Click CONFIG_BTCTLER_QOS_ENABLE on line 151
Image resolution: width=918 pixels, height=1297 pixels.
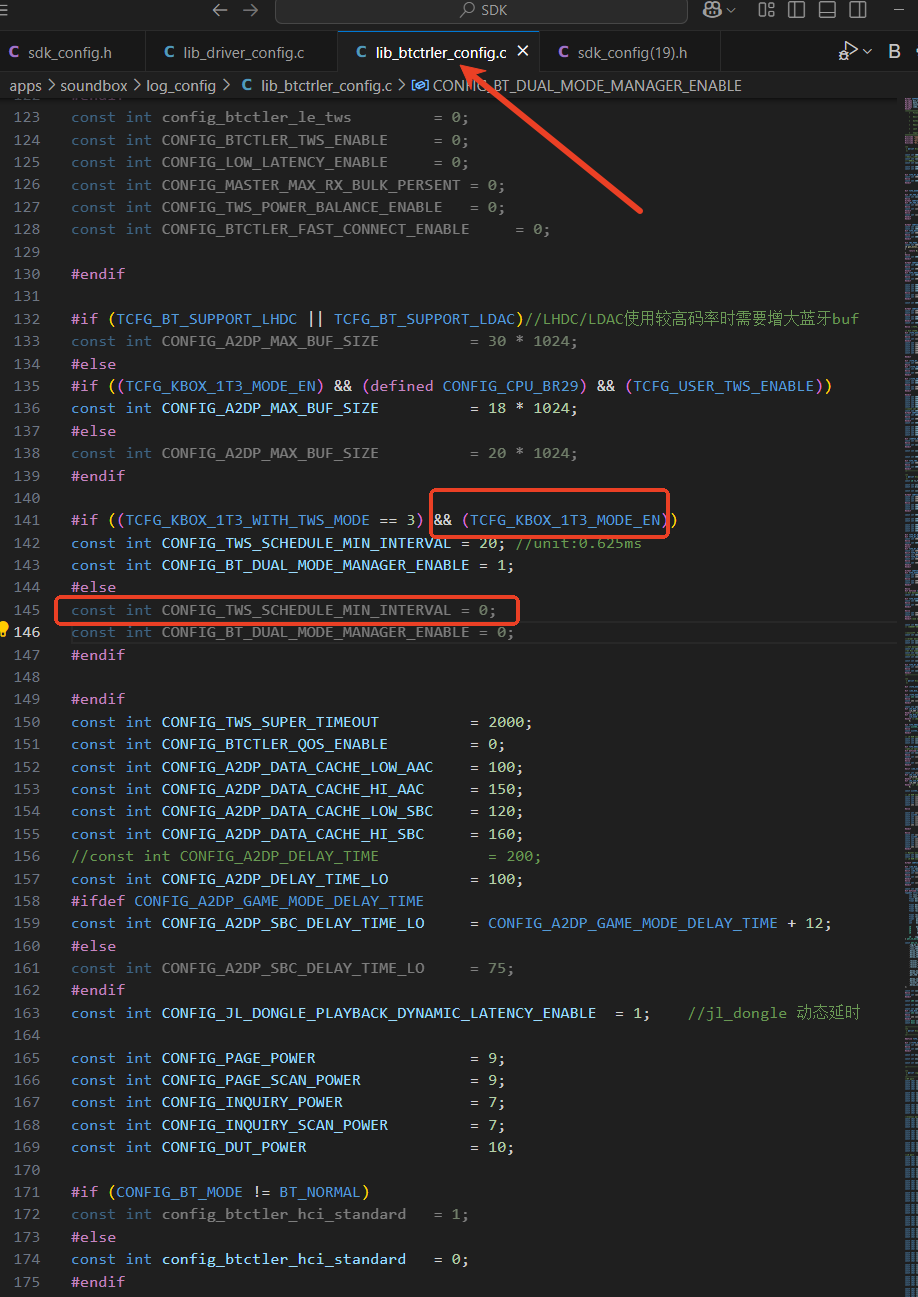pyautogui.click(x=275, y=744)
